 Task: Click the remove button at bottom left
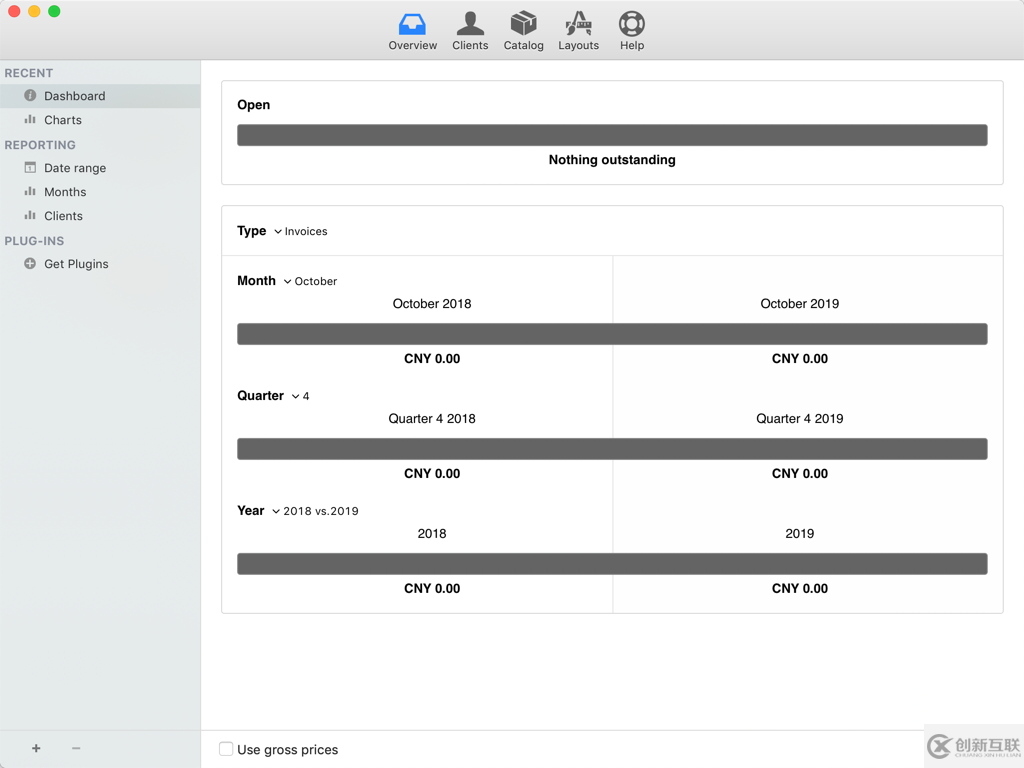point(75,748)
